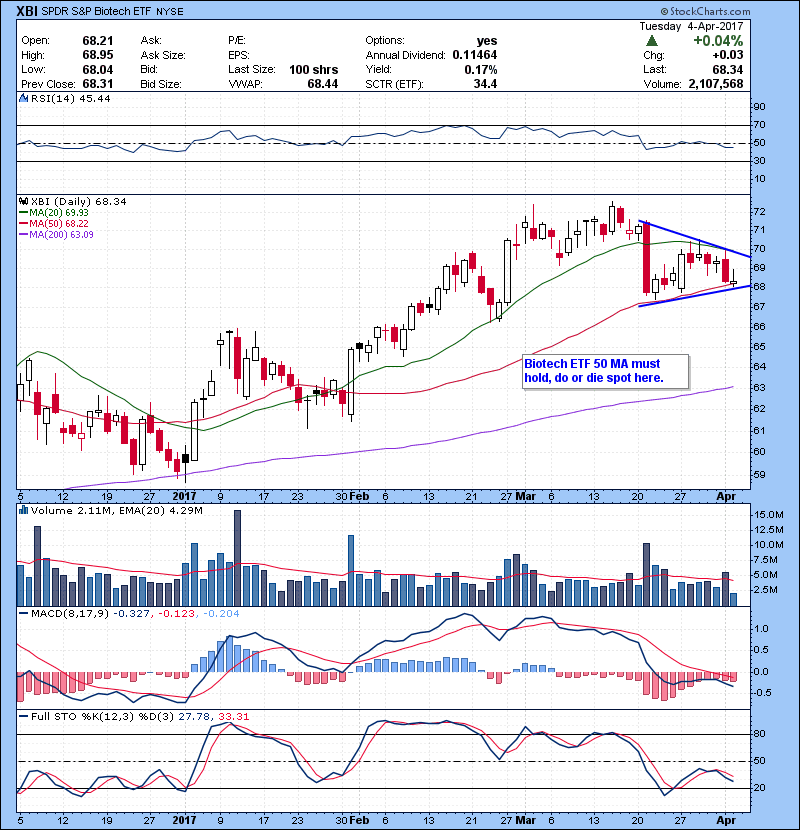Click the 59 price axis label
The width and height of the screenshot is (800, 830).
point(759,474)
